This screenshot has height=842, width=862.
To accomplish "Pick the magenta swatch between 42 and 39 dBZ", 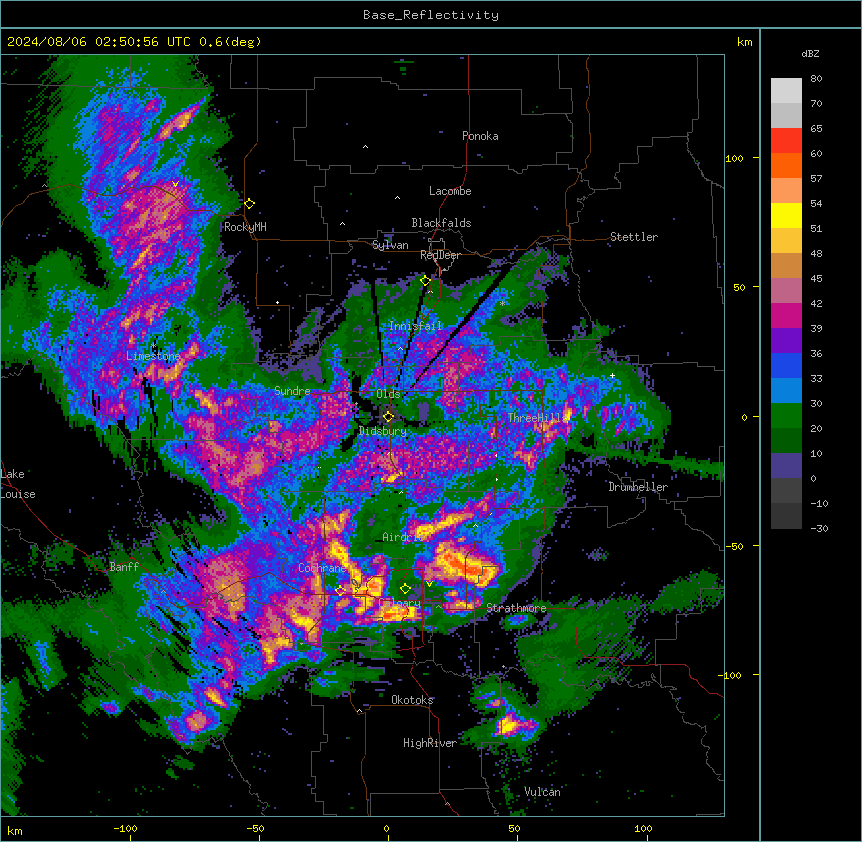I will click(786, 315).
